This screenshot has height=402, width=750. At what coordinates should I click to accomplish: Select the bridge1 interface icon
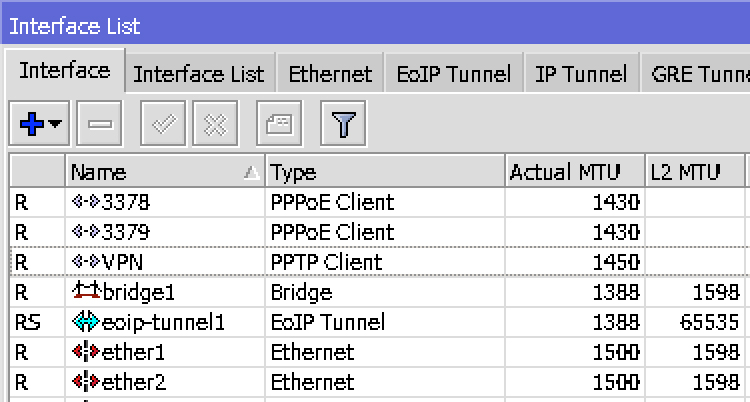click(86, 293)
